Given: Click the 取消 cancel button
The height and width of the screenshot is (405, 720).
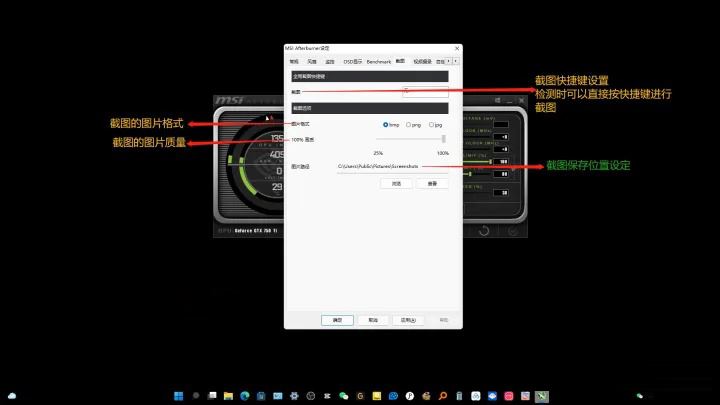Looking at the screenshot, I should 373,320.
